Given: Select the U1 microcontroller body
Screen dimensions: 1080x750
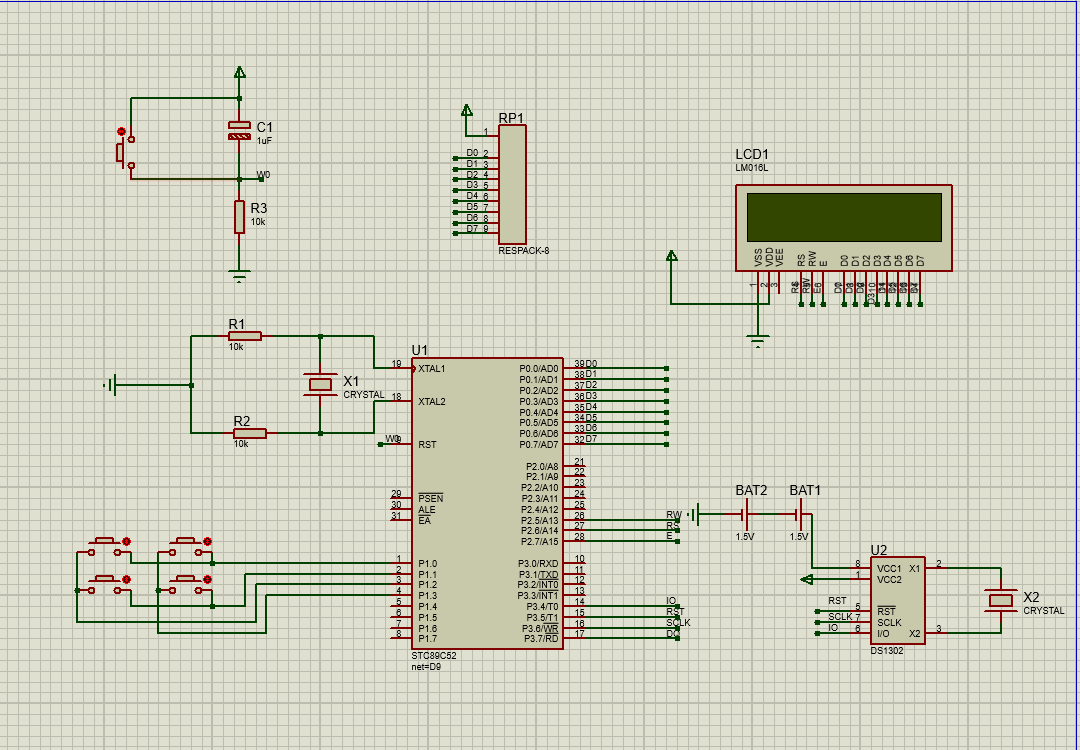Looking at the screenshot, I should click(487, 503).
